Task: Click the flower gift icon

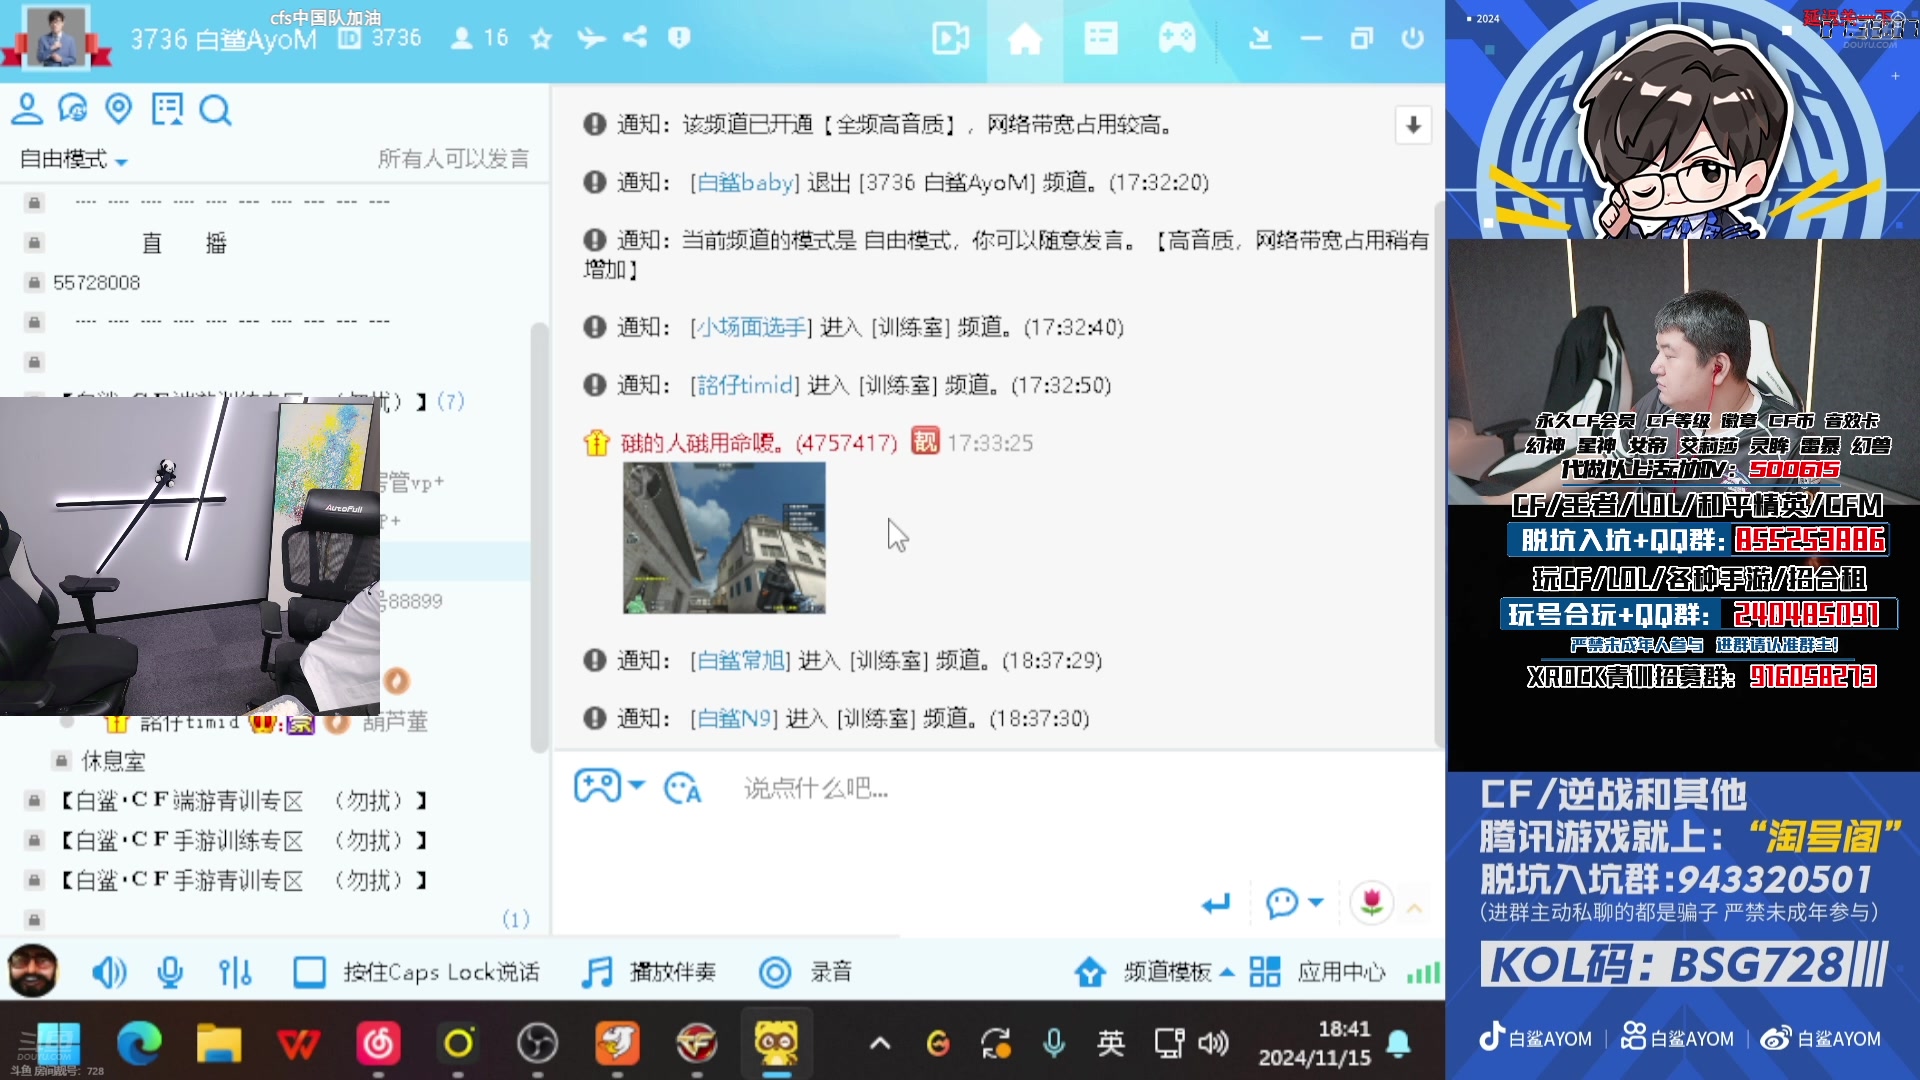Action: click(1372, 903)
